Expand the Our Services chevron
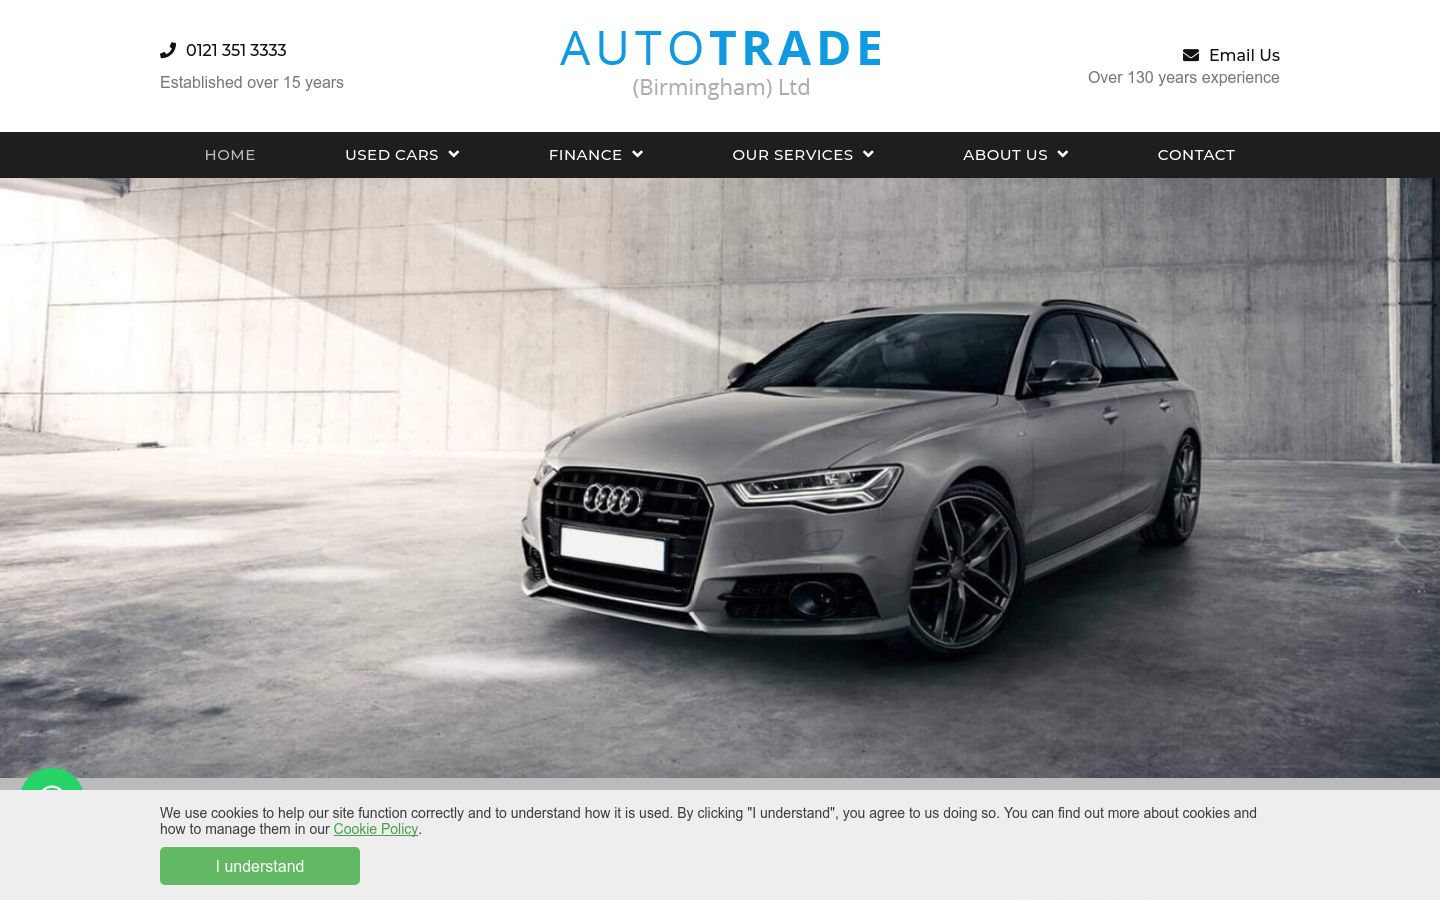This screenshot has height=900, width=1440. tap(868, 154)
